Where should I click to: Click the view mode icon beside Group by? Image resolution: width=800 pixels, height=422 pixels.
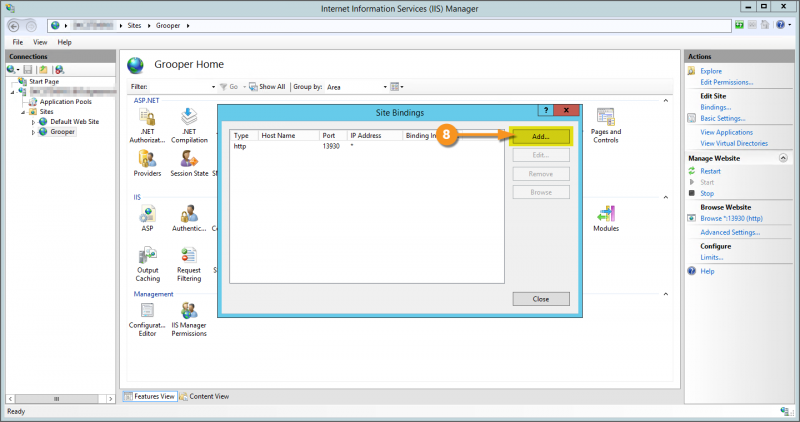[x=396, y=87]
